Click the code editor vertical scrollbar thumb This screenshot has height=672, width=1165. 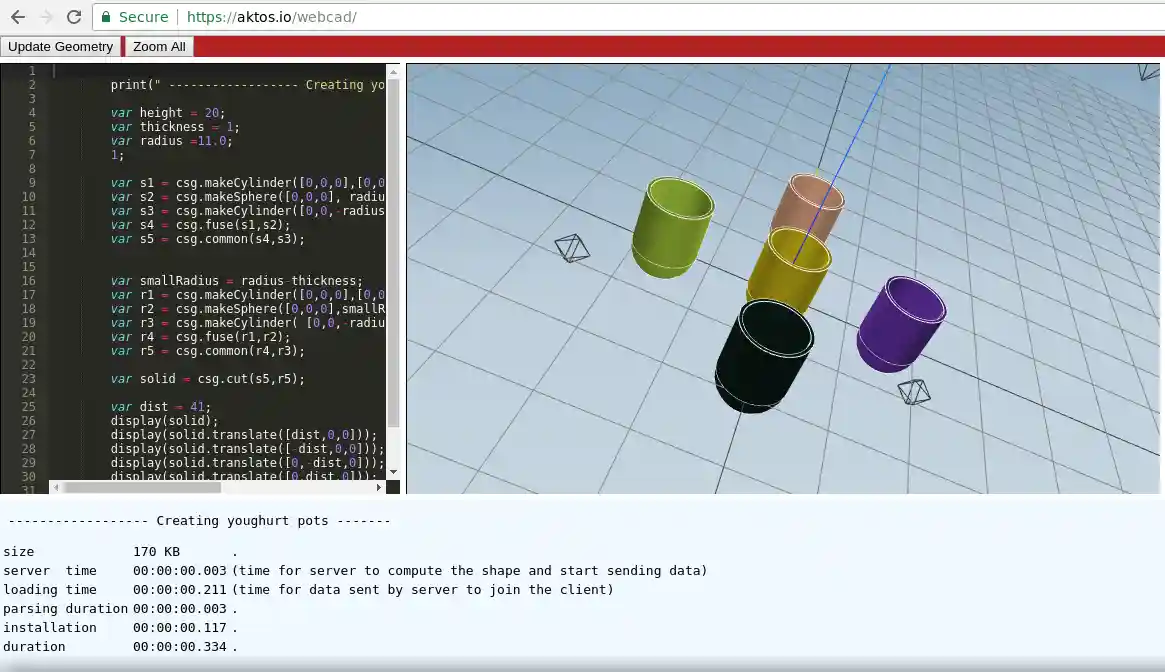point(393,250)
